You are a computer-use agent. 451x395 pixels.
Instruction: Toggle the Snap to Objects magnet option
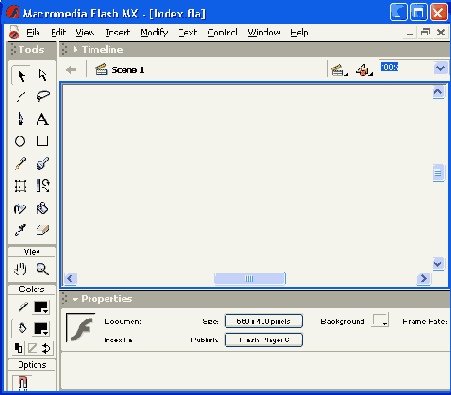coord(22,383)
